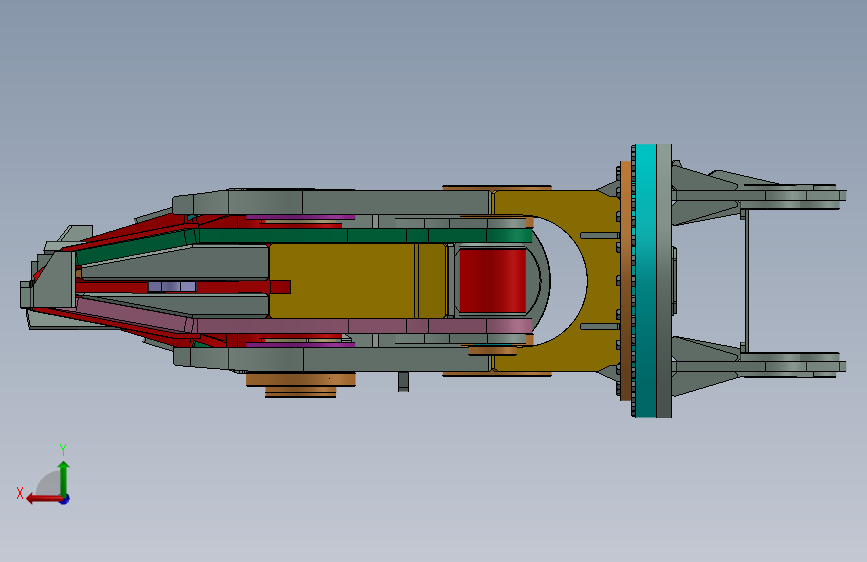867x562 pixels.
Task: Click the green Y axis arrow of the triad
Action: point(64,478)
